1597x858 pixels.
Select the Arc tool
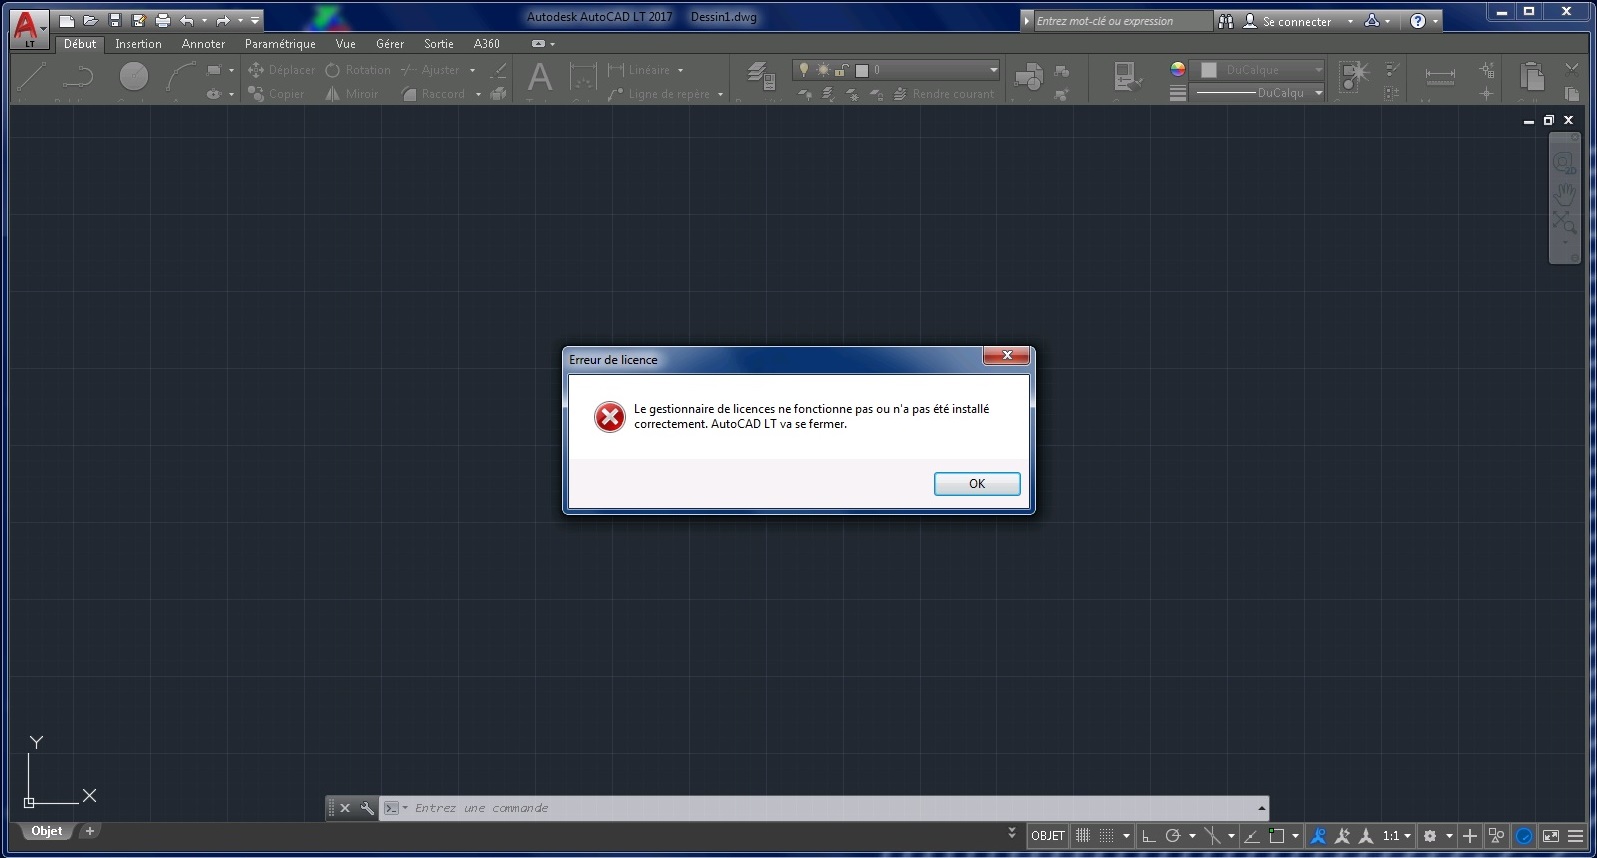(181, 76)
